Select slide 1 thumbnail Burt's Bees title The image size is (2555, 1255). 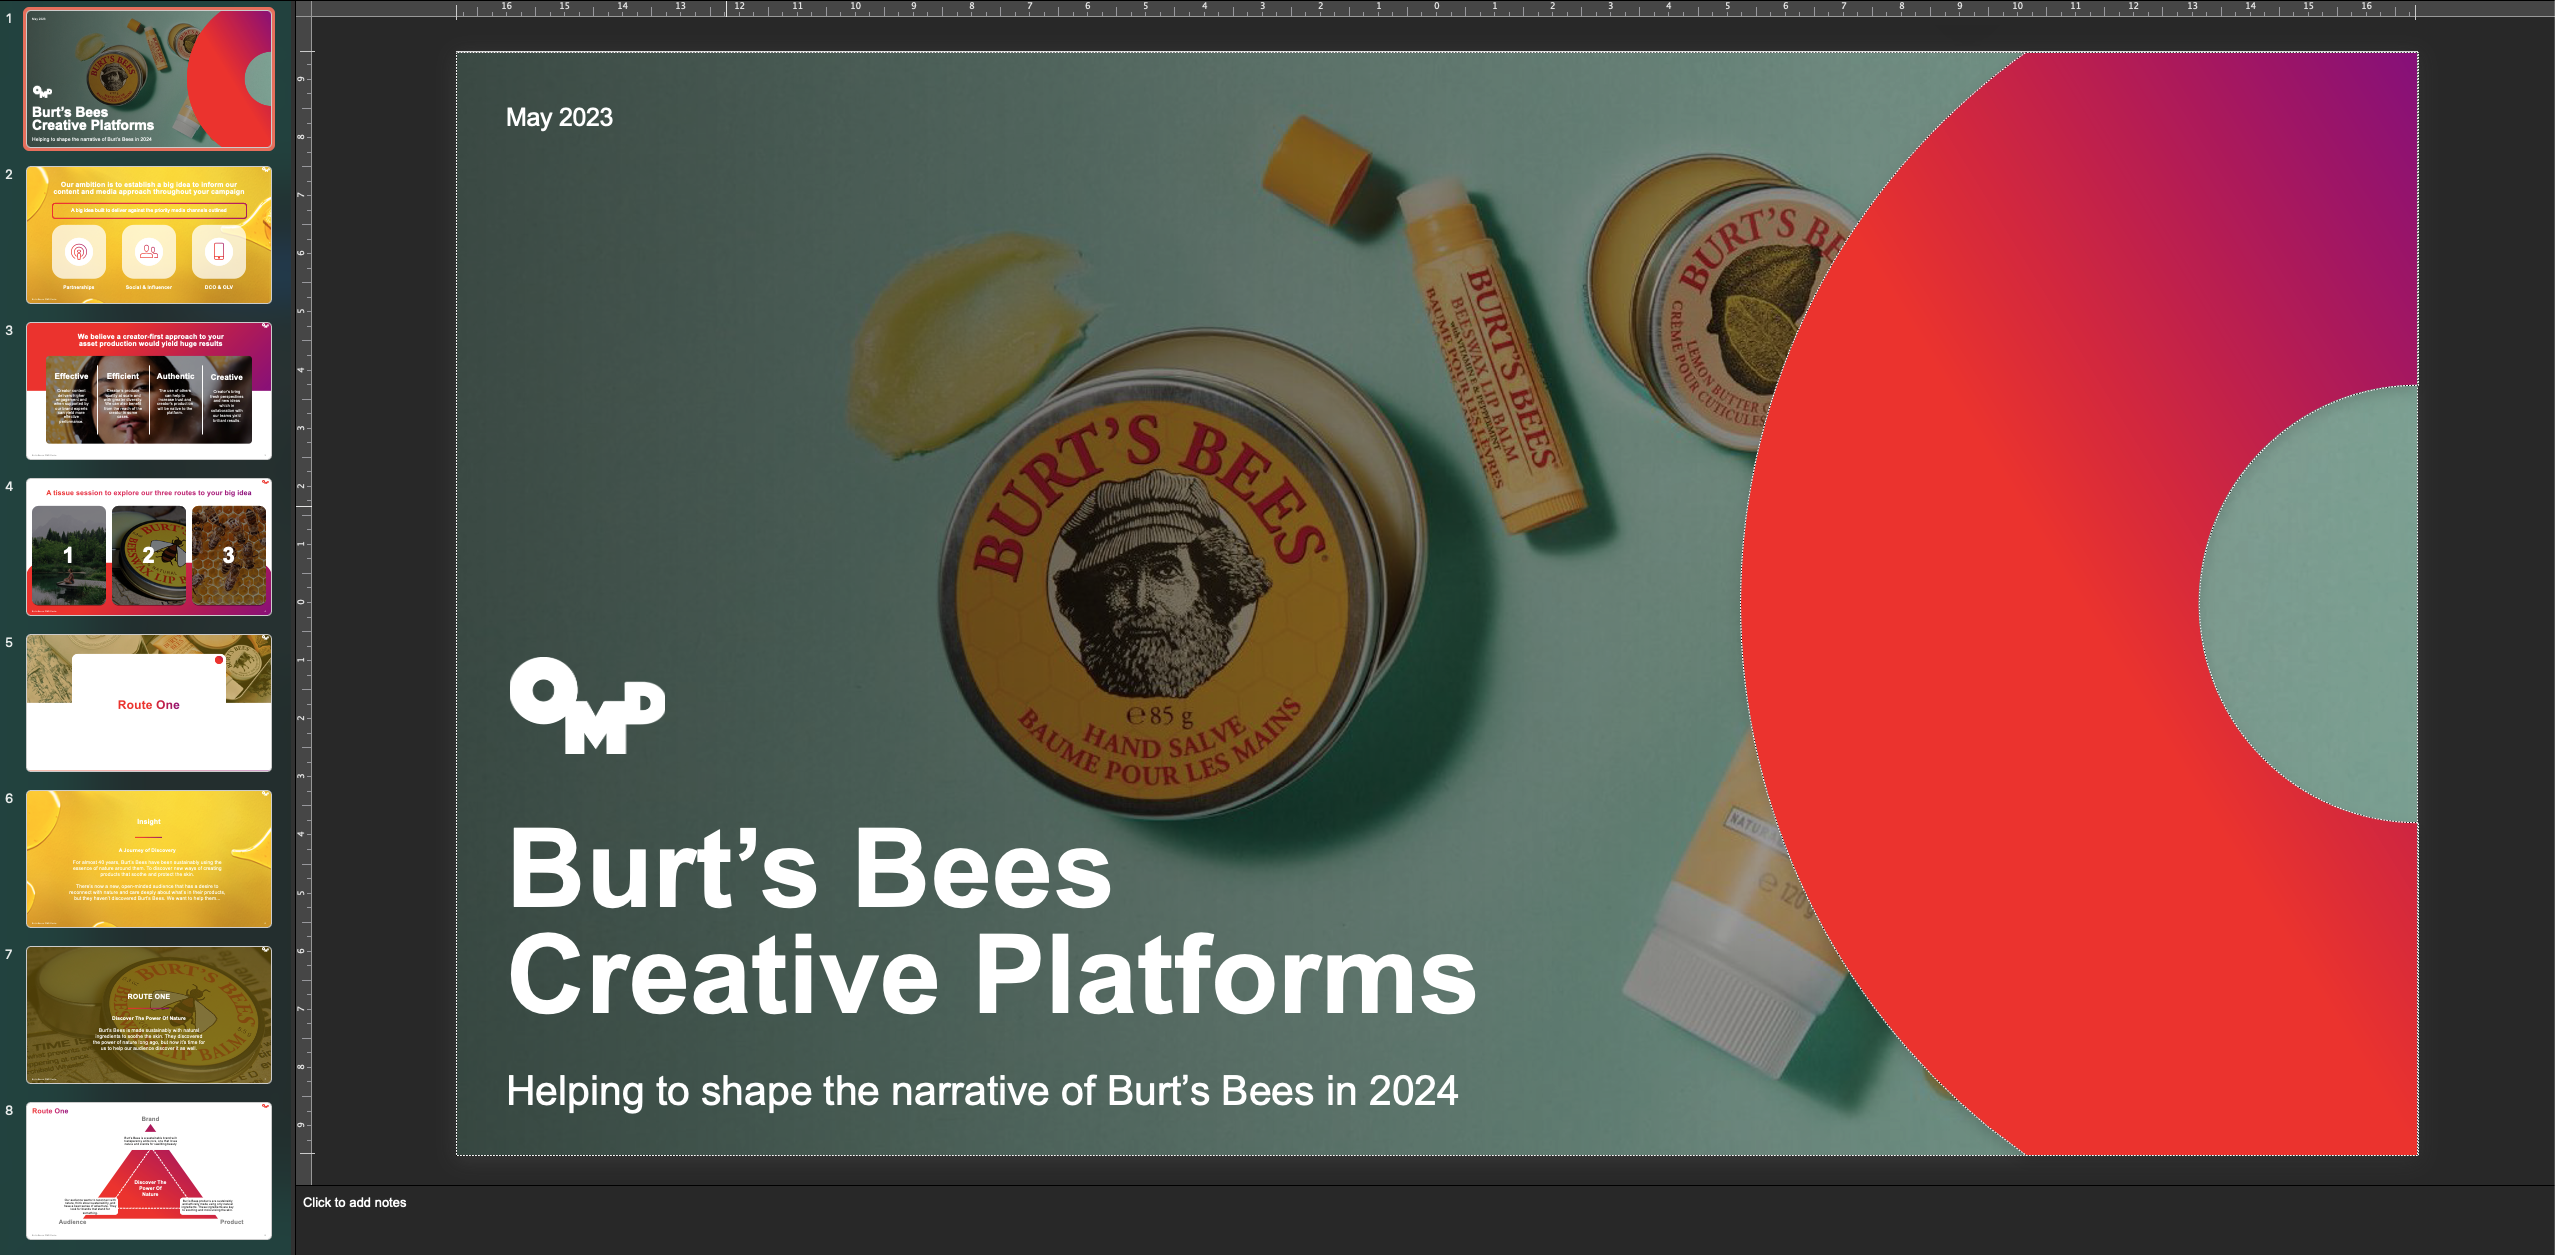pos(149,79)
